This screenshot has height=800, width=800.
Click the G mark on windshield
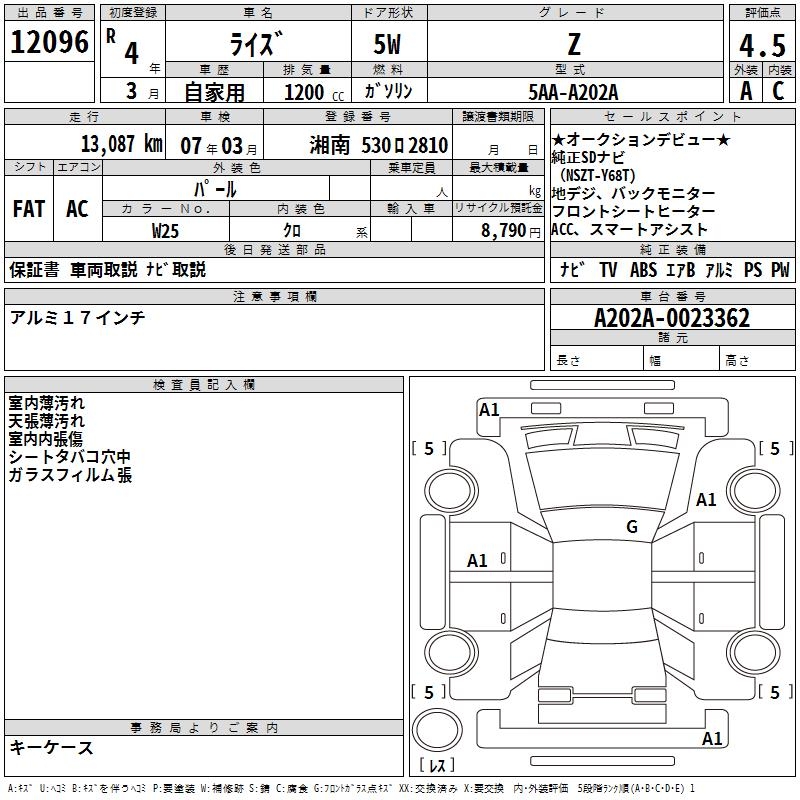(632, 527)
